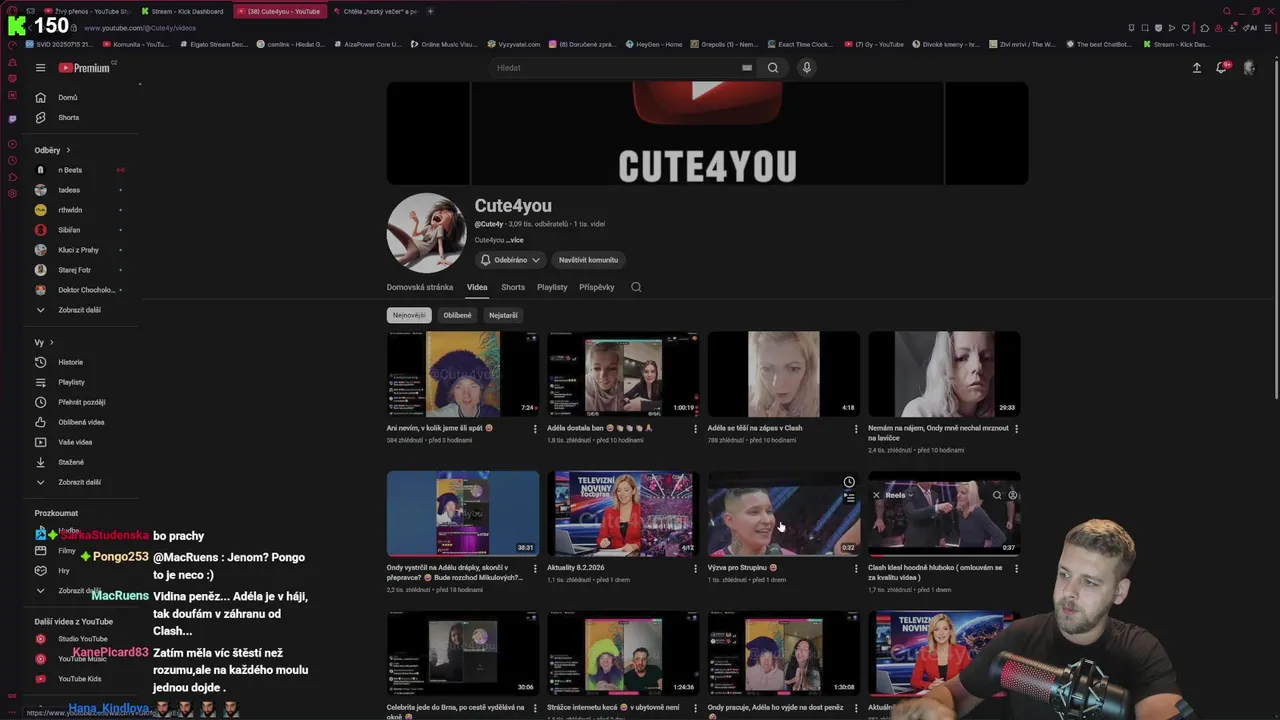Open options menu for 'Aktuality 8.2.2026' video
This screenshot has height=720, width=1280.
click(695, 569)
